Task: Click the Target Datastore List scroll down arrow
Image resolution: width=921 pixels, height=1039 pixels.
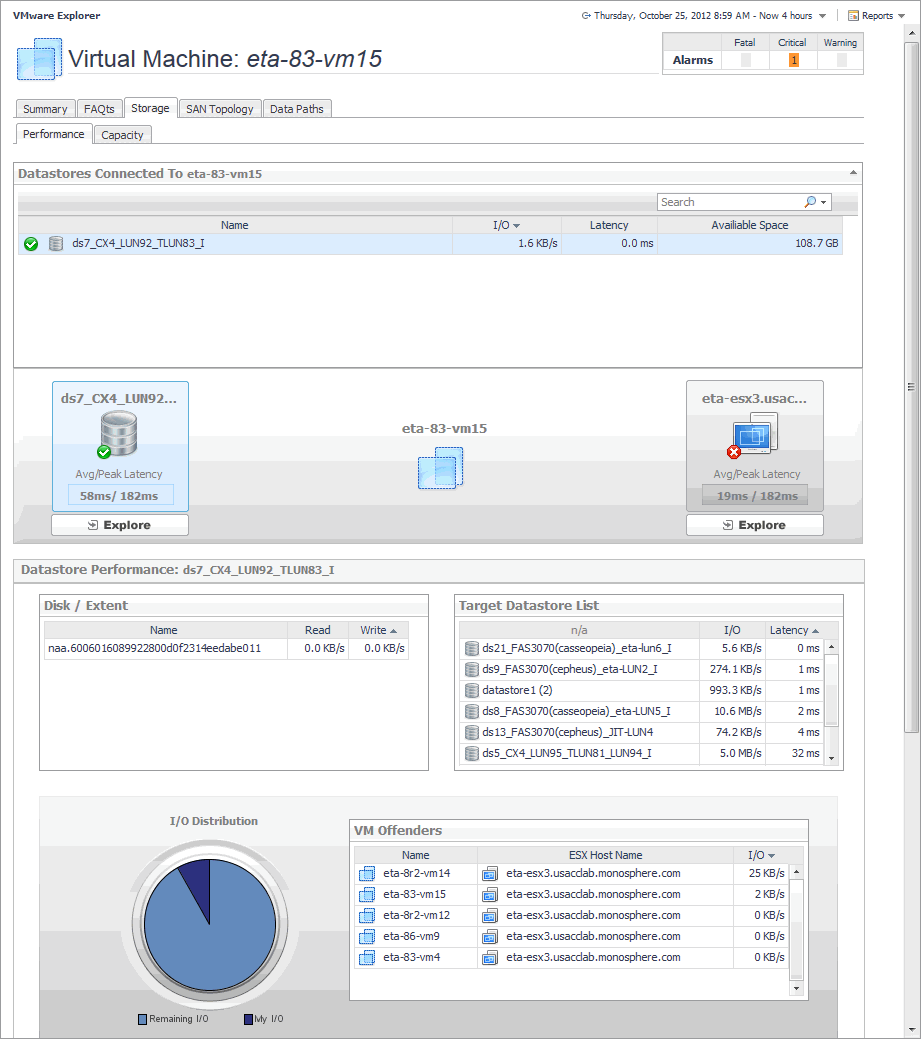Action: [x=832, y=759]
